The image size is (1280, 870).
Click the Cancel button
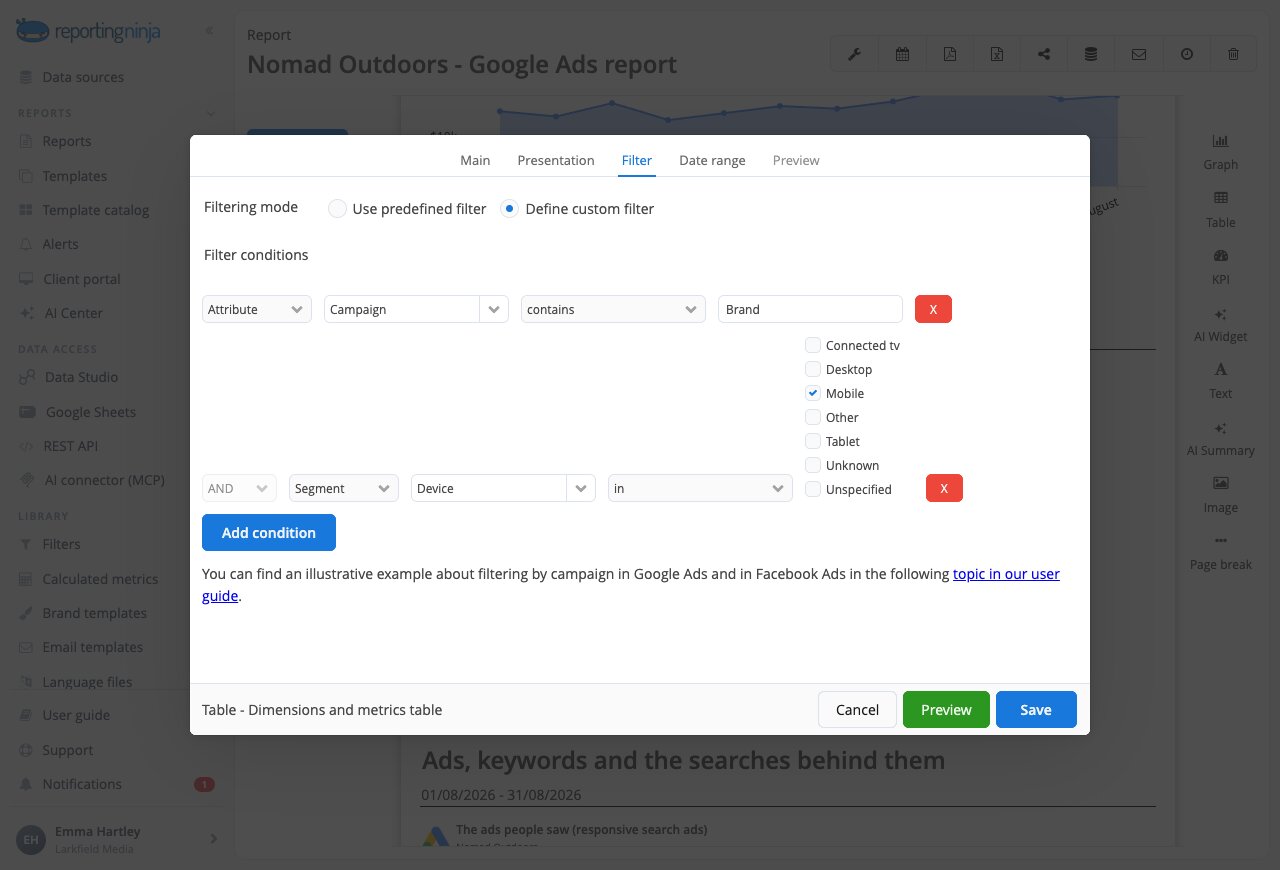coord(857,709)
